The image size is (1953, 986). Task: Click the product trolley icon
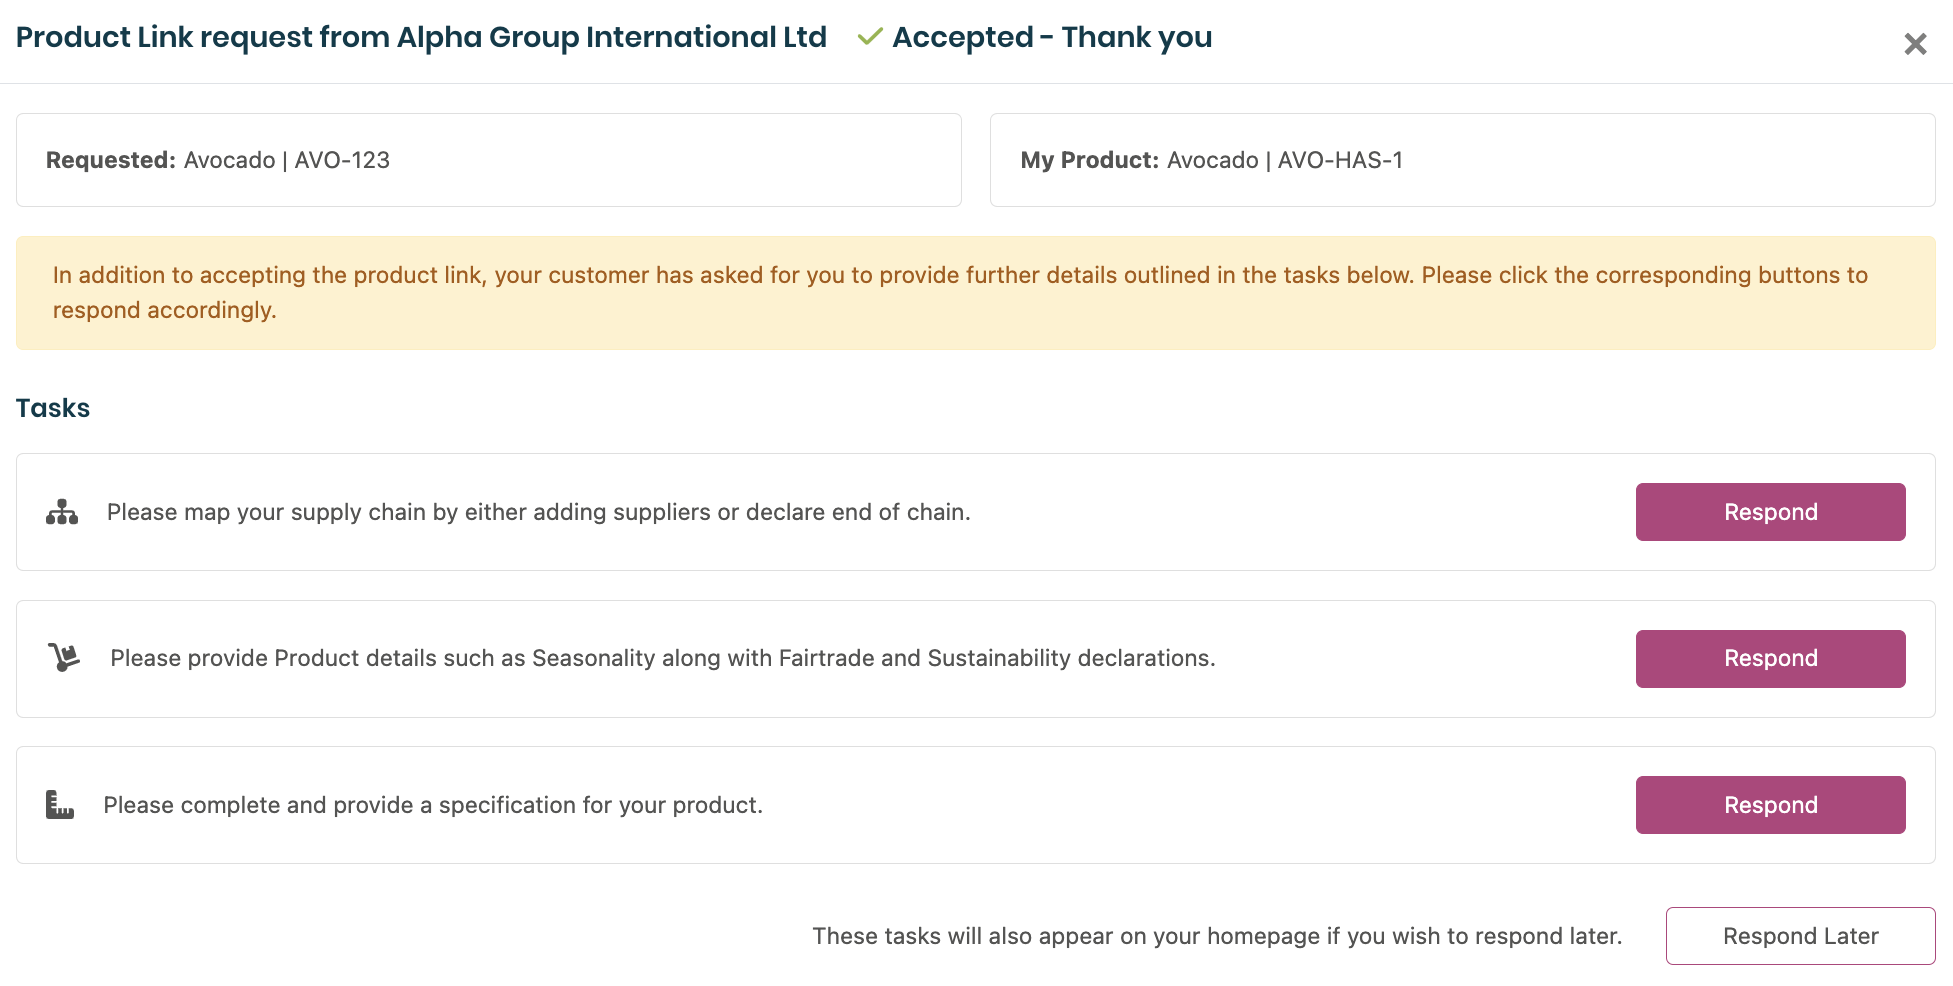point(64,657)
